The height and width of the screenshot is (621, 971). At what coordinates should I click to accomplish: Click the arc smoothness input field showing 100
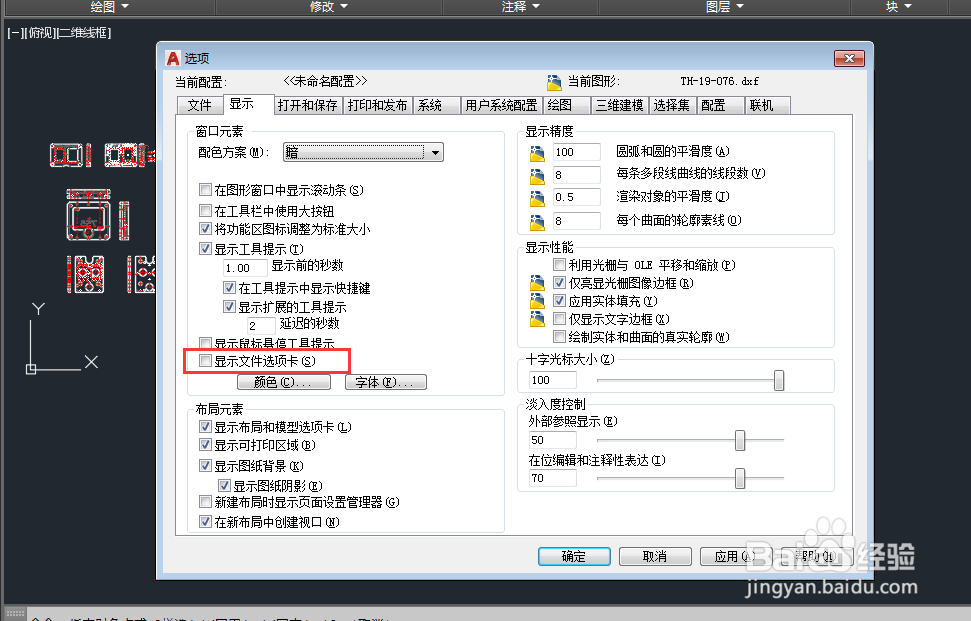click(x=577, y=152)
